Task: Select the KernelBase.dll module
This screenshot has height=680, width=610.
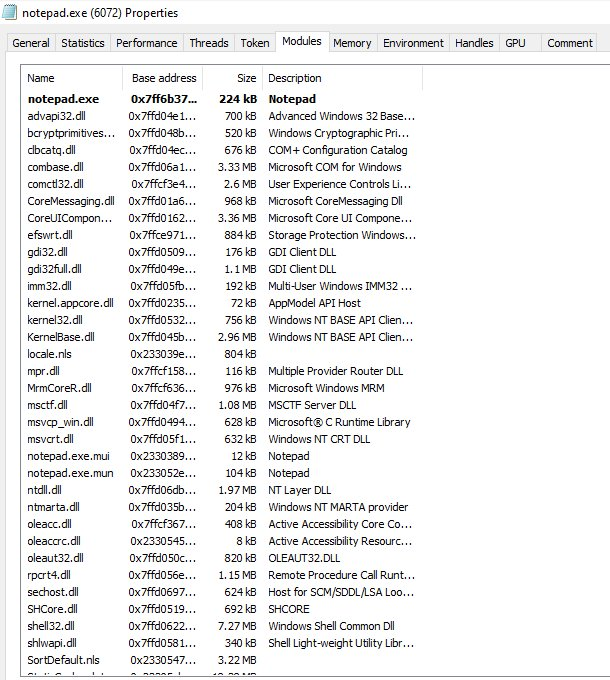Action: click(x=222, y=337)
